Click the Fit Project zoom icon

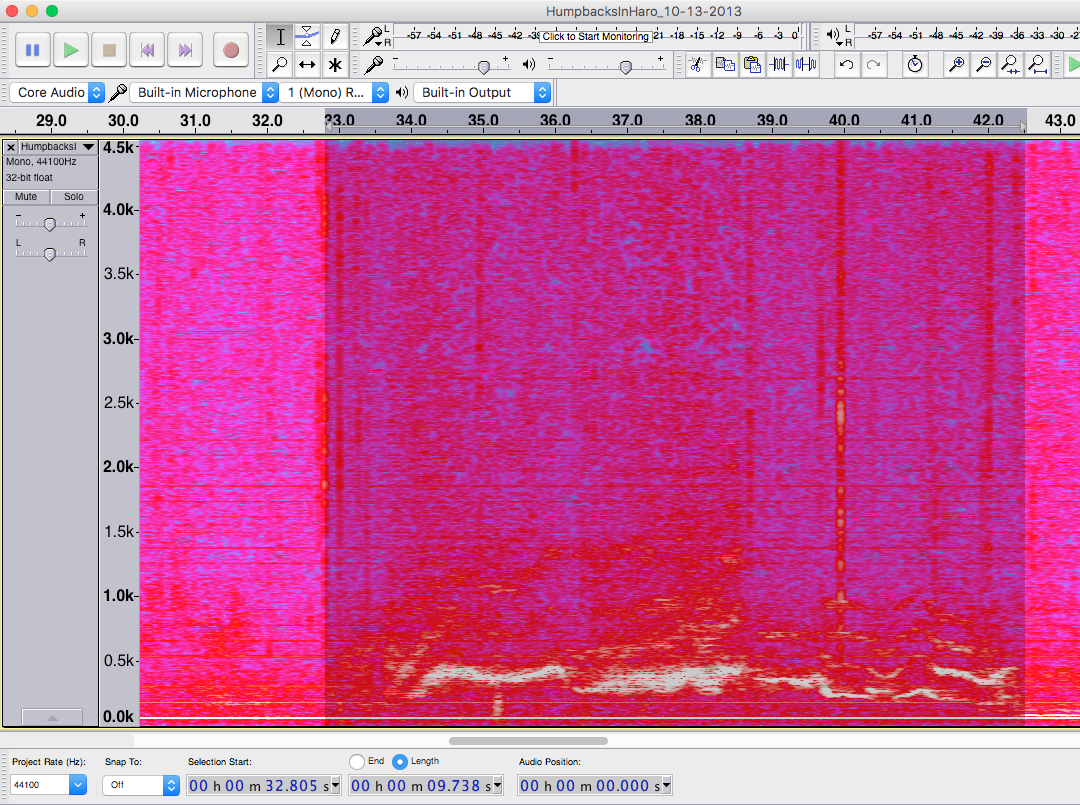click(1037, 65)
